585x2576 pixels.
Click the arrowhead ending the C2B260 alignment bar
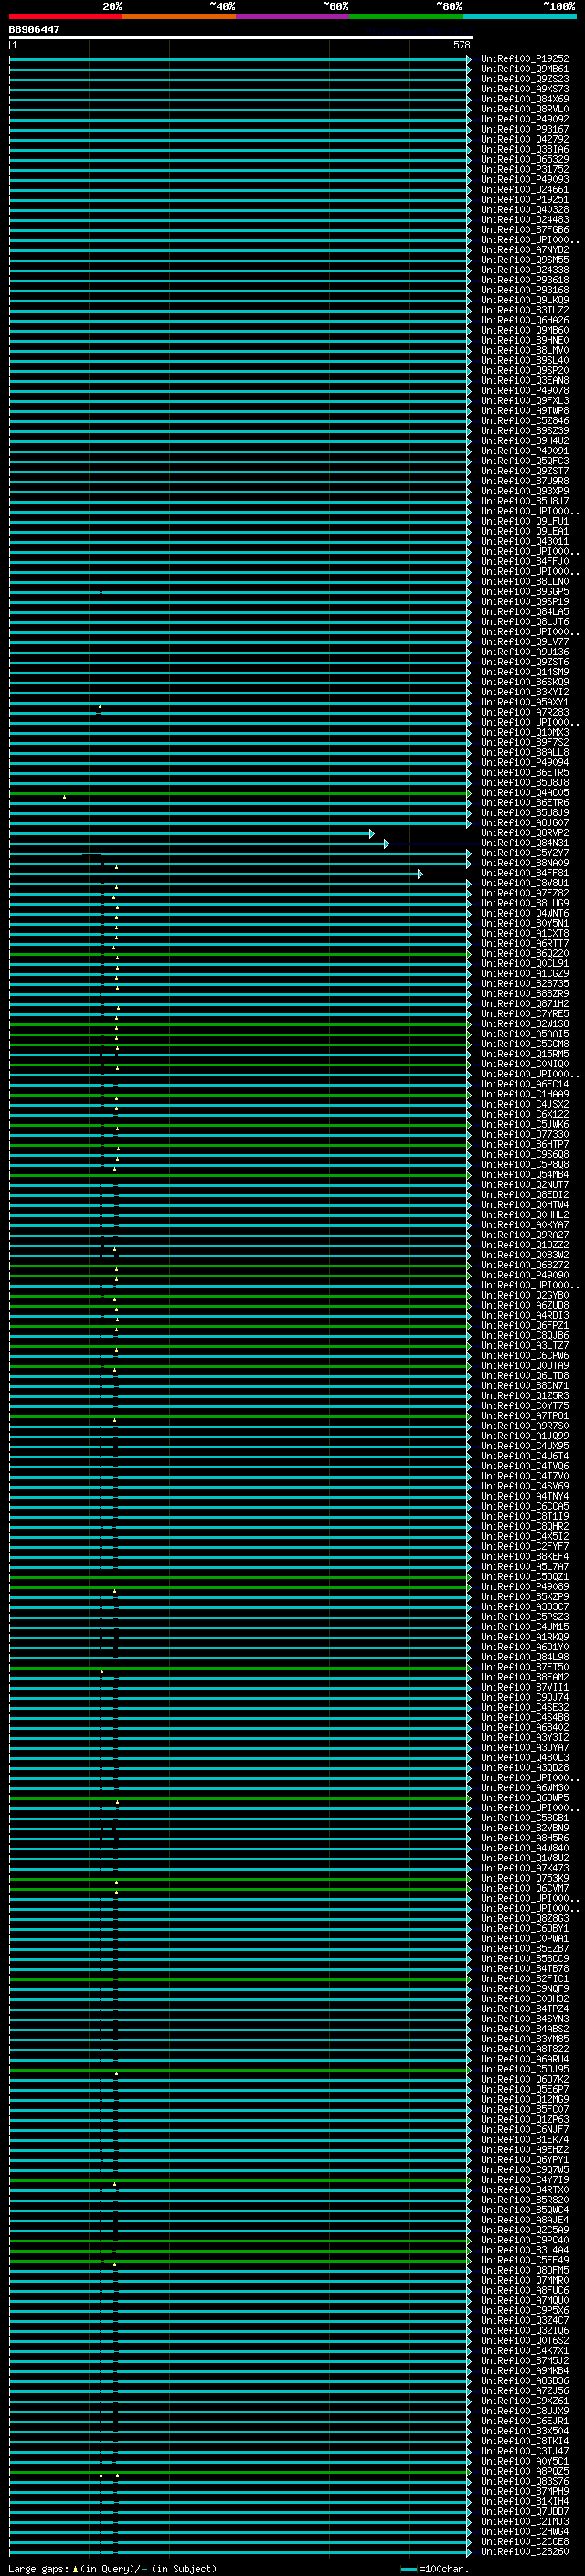(468, 2551)
